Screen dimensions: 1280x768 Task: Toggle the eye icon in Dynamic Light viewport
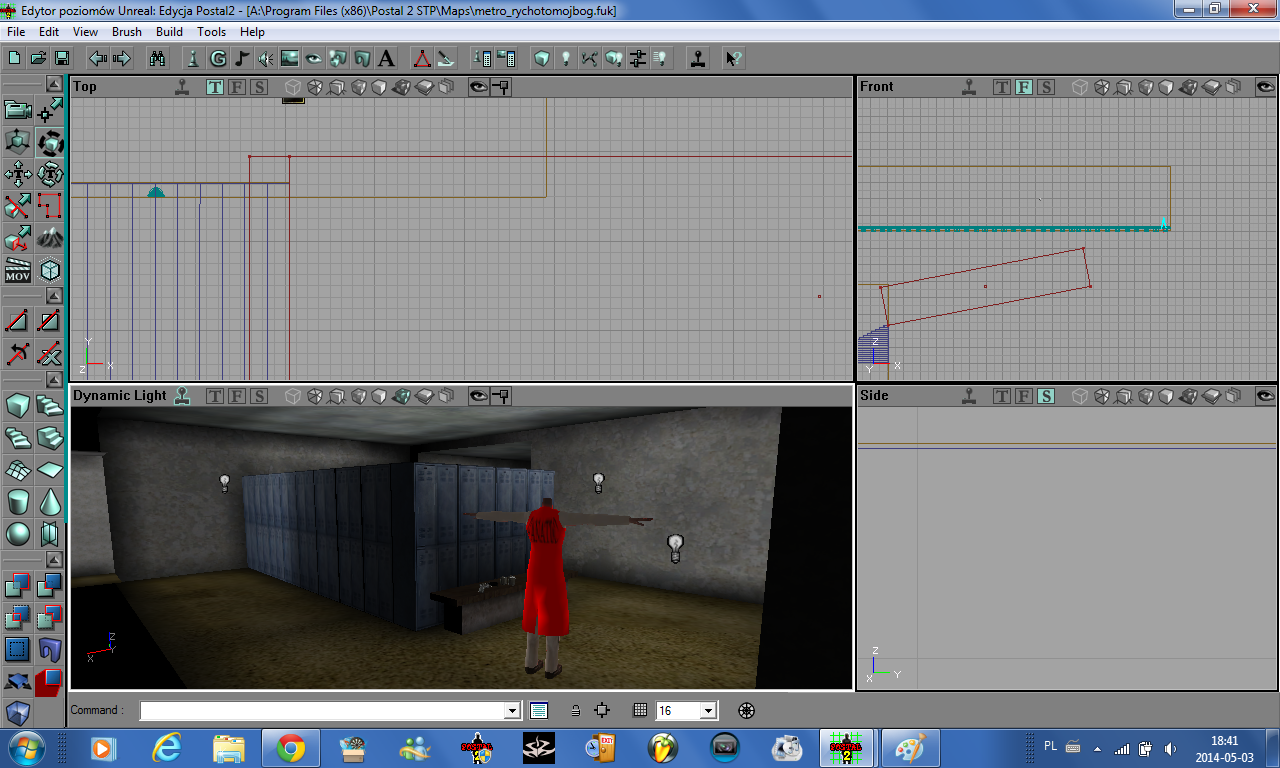479,396
